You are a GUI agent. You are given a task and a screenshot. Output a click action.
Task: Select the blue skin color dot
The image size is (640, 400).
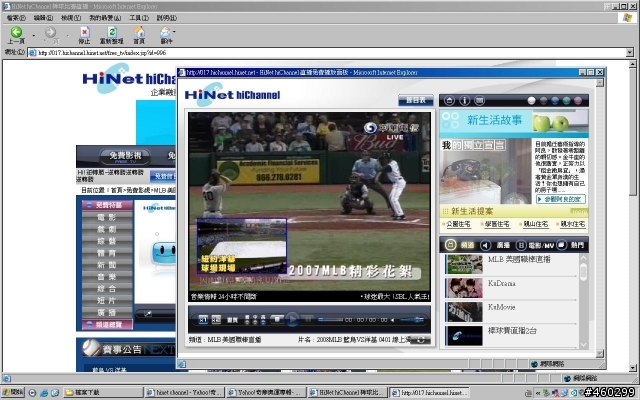[555, 100]
